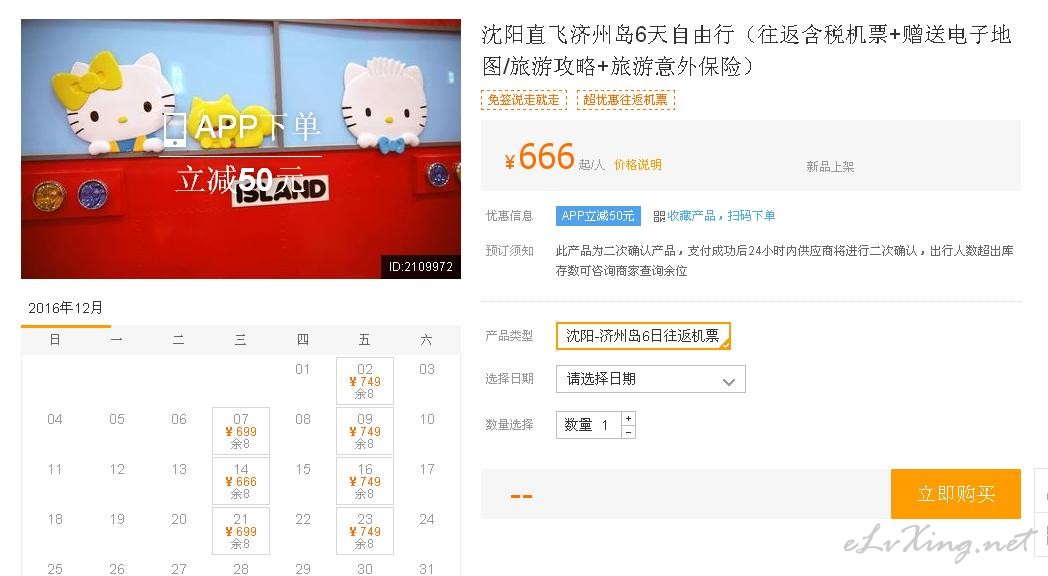Choose December 23 departure date
Image resolution: width=1048 pixels, height=576 pixels.
(365, 531)
